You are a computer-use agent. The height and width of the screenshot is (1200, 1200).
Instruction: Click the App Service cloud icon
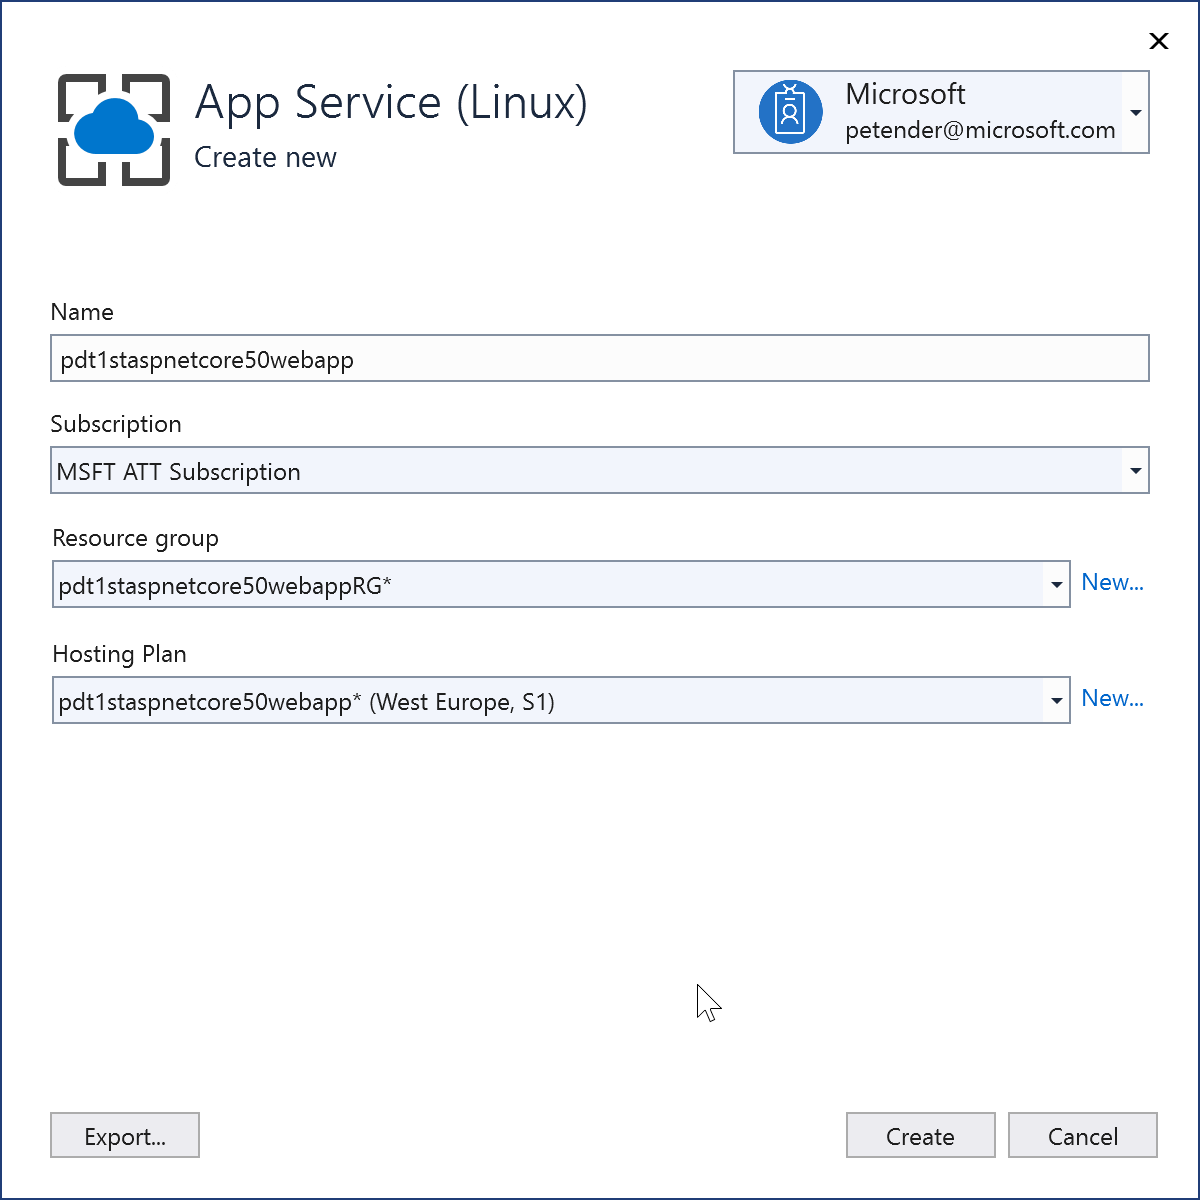[x=111, y=130]
